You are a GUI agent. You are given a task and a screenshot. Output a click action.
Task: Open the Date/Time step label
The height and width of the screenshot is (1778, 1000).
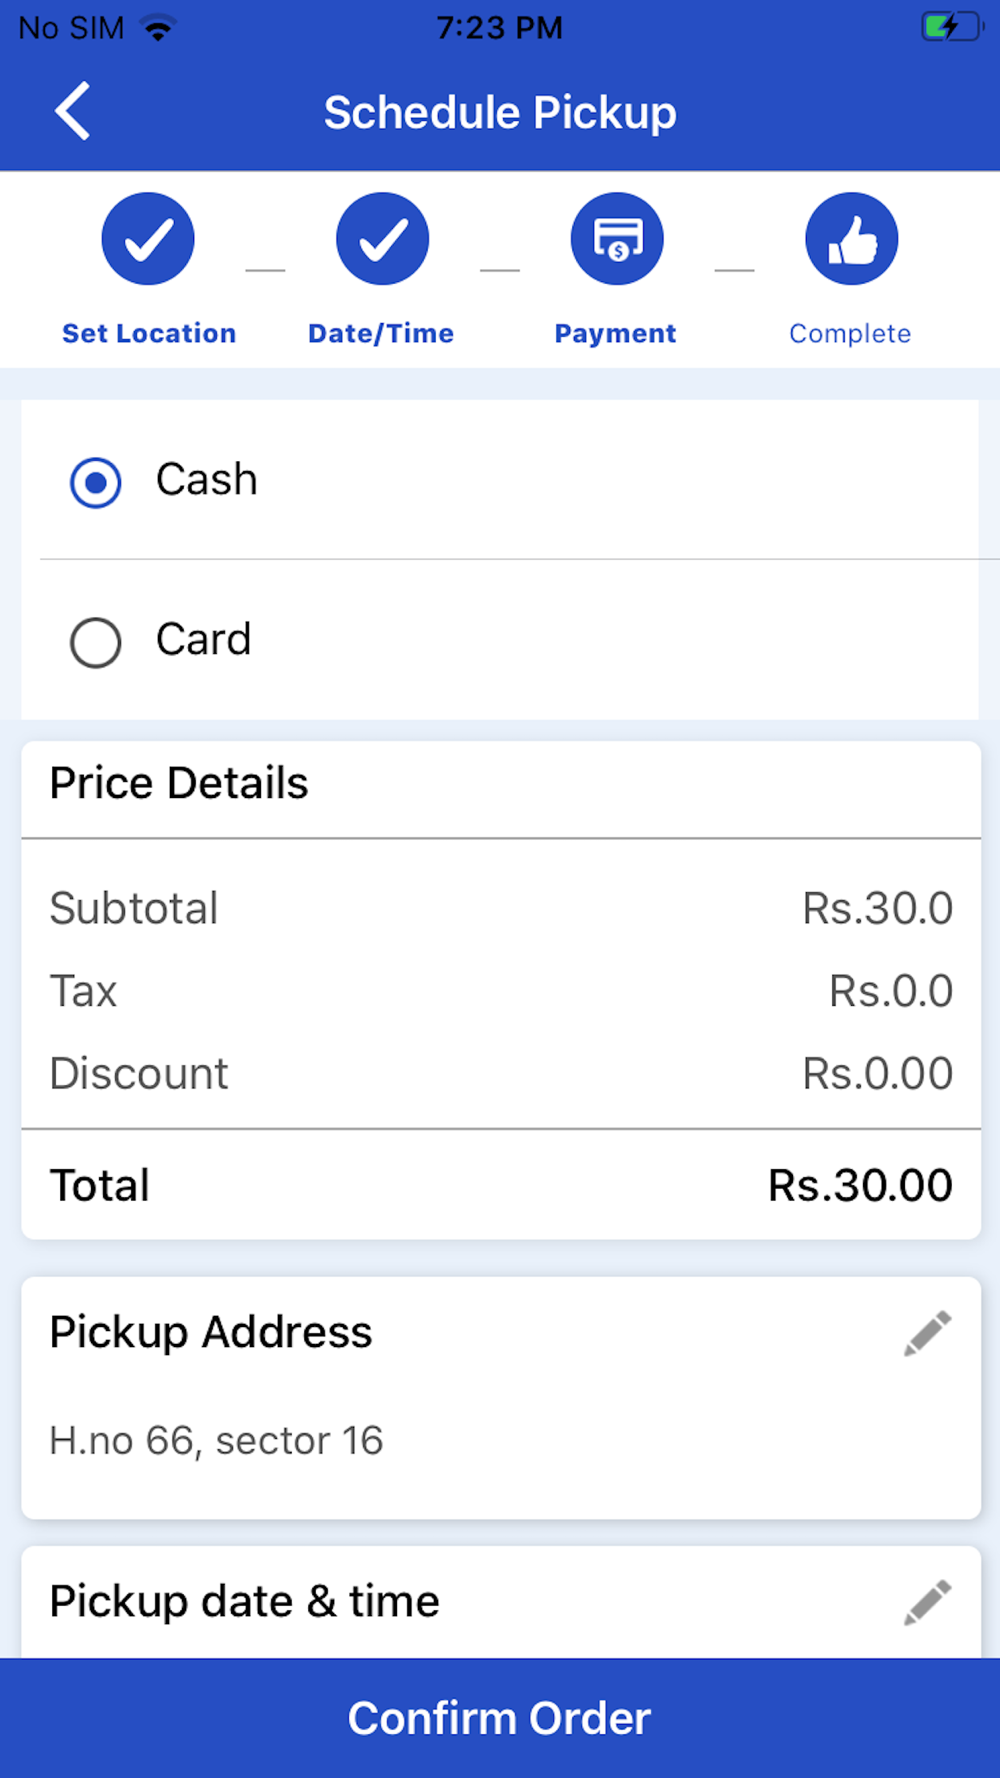[381, 333]
